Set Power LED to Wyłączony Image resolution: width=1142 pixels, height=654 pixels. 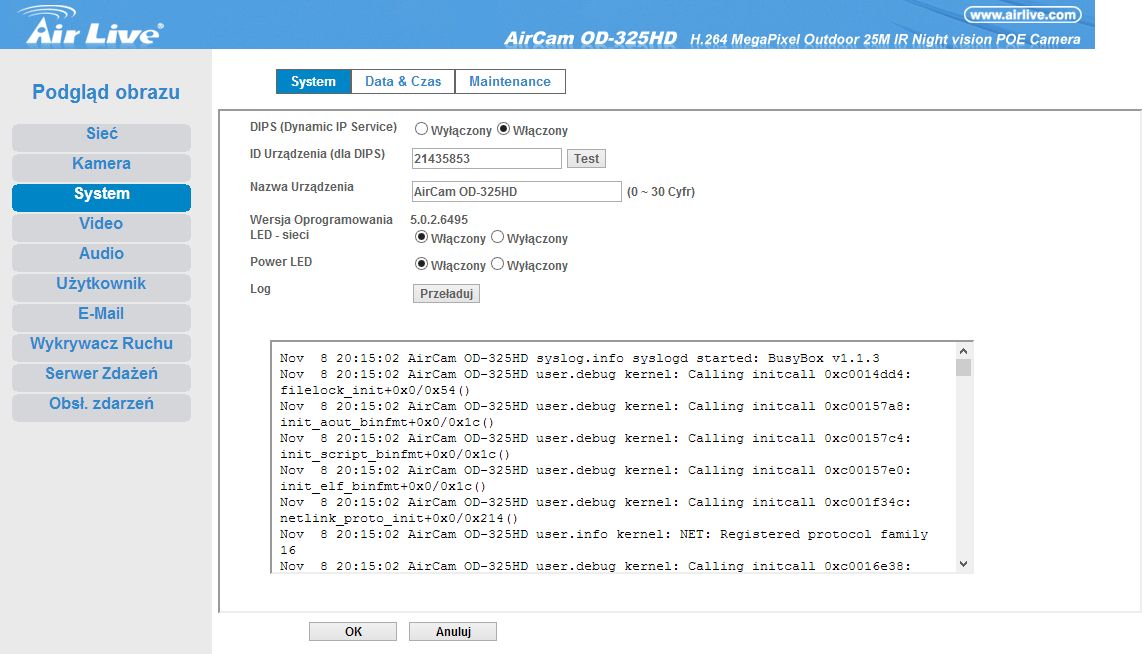click(497, 264)
